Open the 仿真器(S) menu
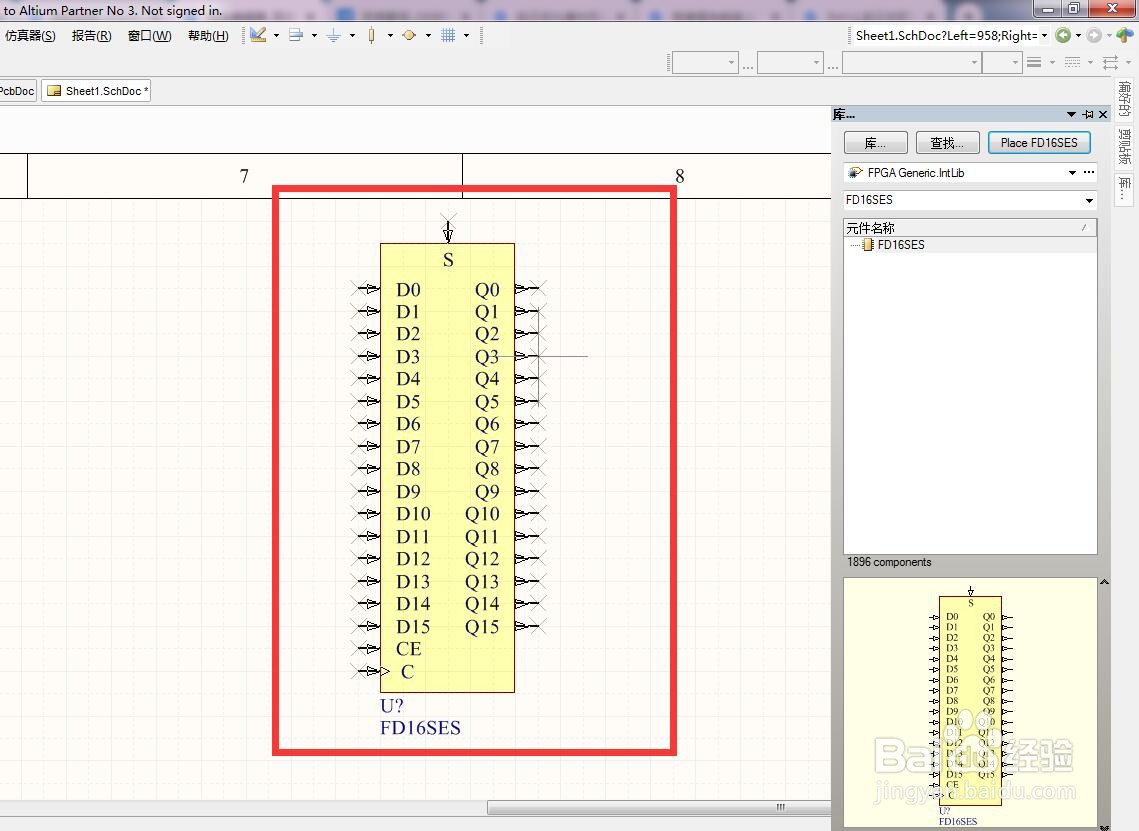 pos(29,36)
